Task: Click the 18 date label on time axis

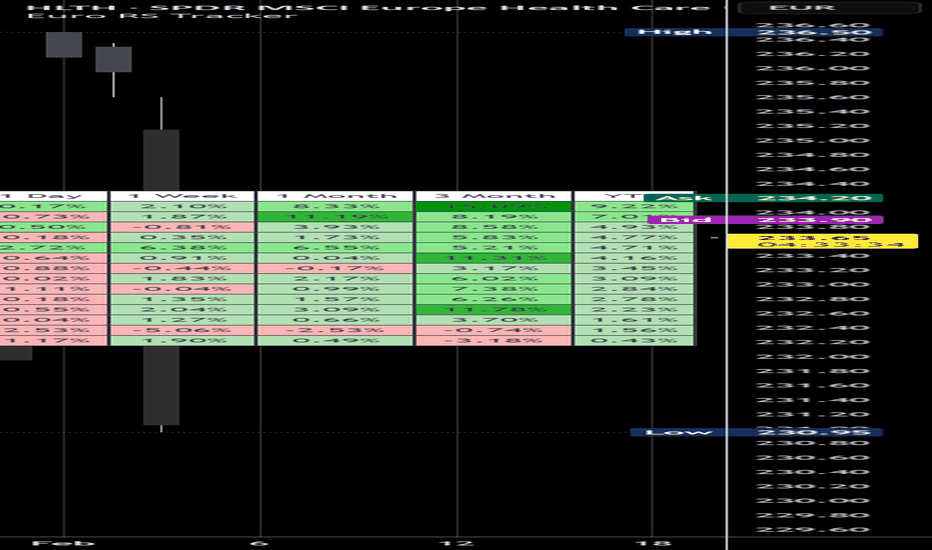Action: pyautogui.click(x=653, y=543)
